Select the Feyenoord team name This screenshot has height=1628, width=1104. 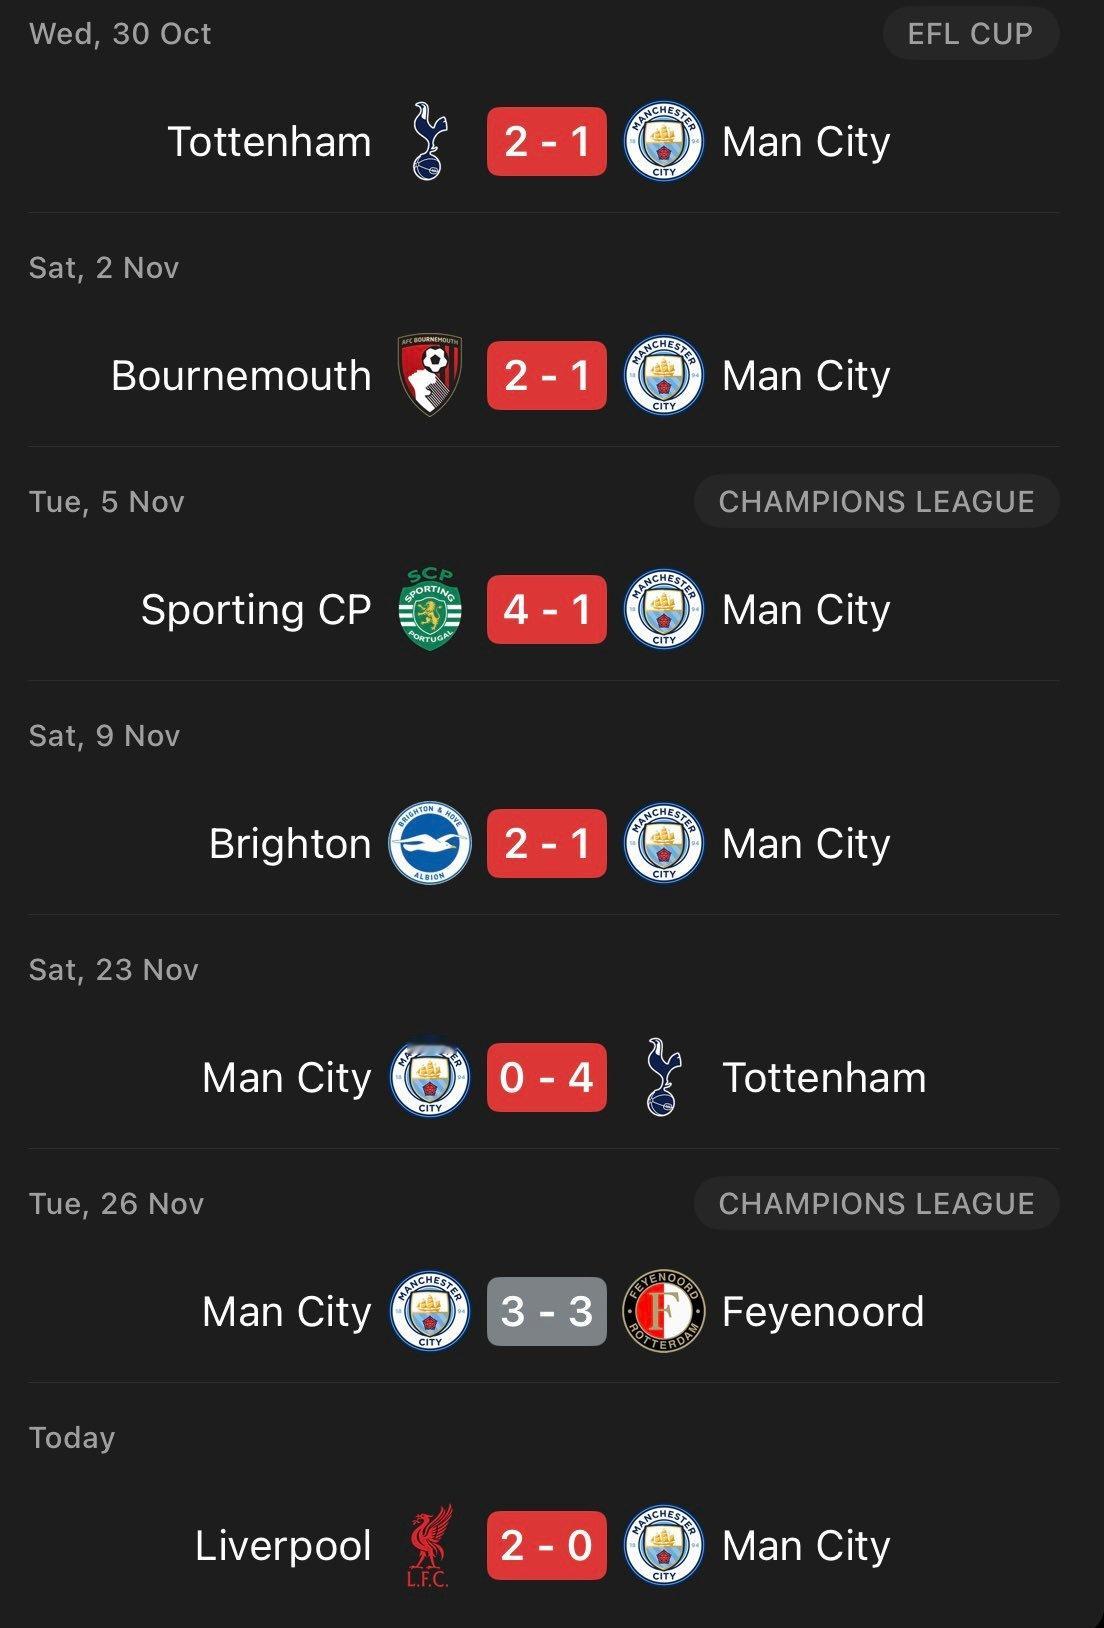[823, 1312]
